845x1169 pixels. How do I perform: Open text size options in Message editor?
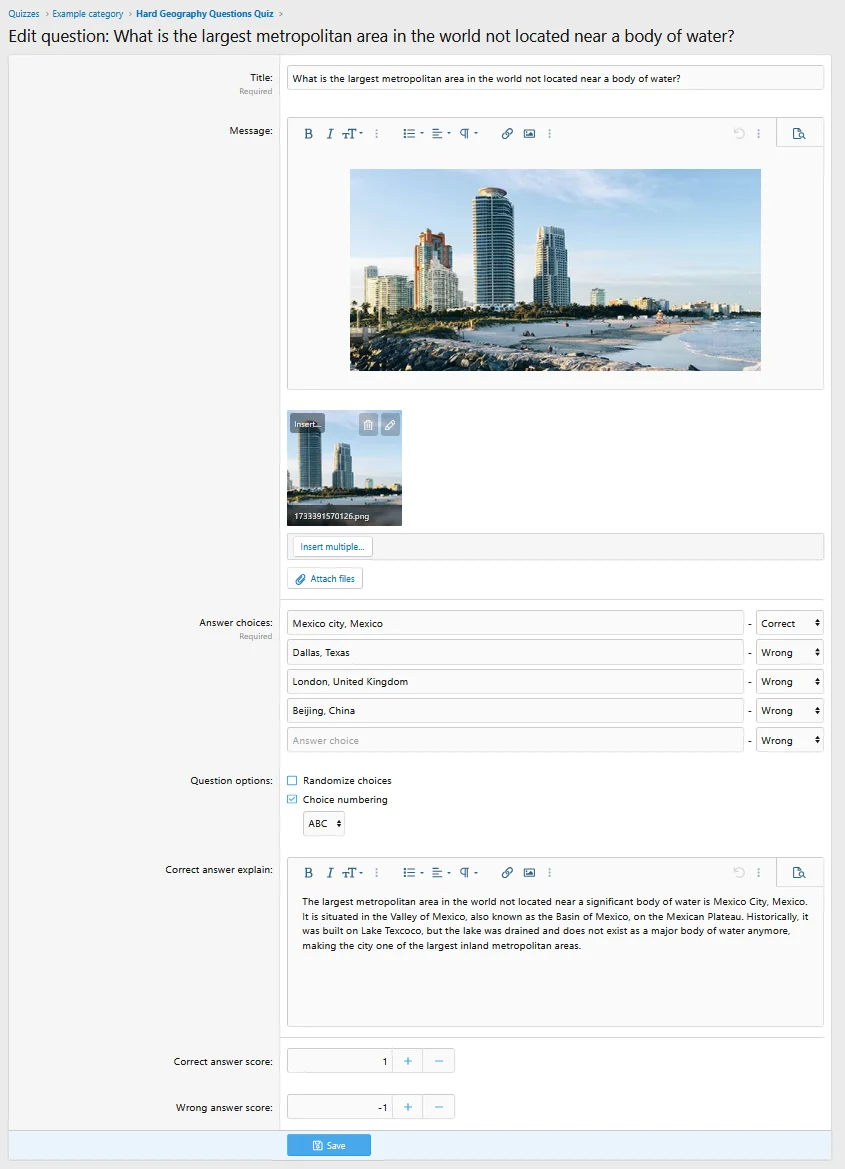click(x=352, y=133)
